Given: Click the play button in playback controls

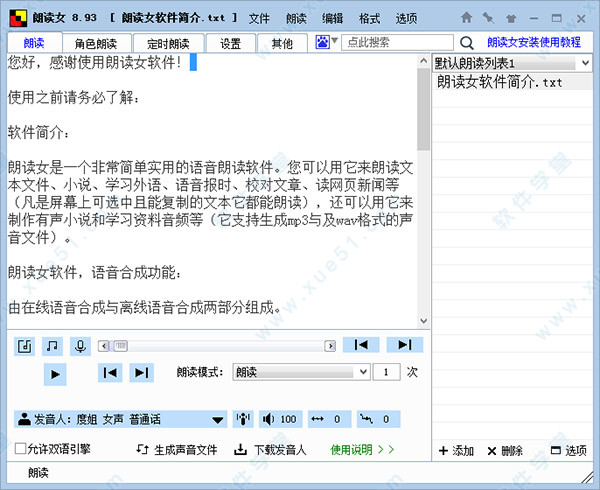Looking at the screenshot, I should (x=55, y=373).
